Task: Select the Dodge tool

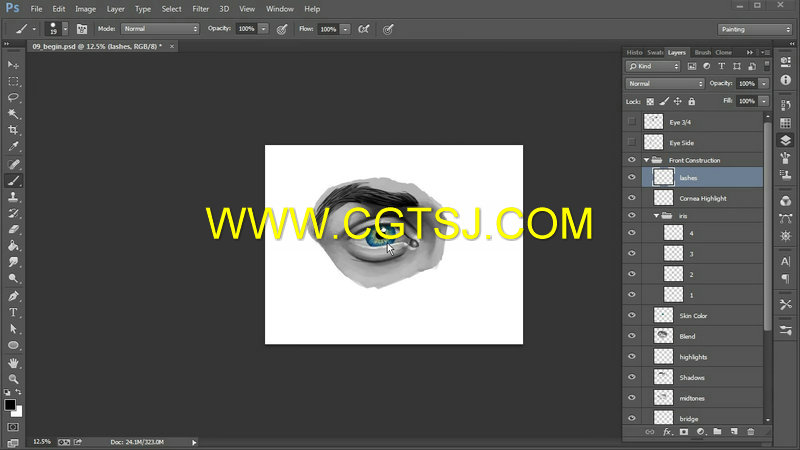Action: point(13,279)
